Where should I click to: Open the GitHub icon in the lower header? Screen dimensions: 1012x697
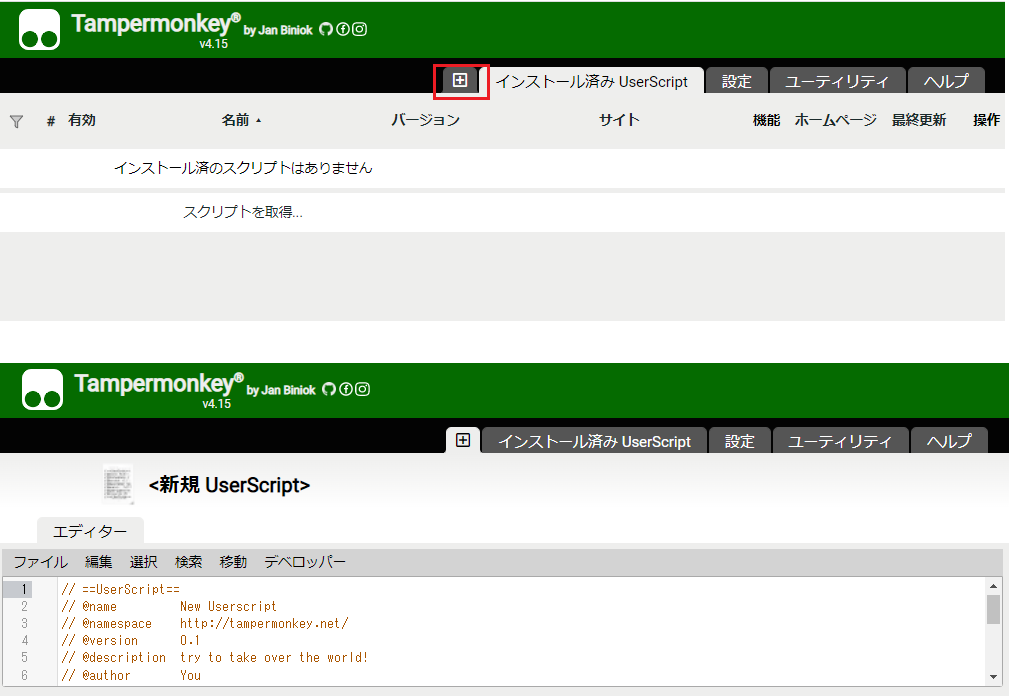(x=329, y=389)
